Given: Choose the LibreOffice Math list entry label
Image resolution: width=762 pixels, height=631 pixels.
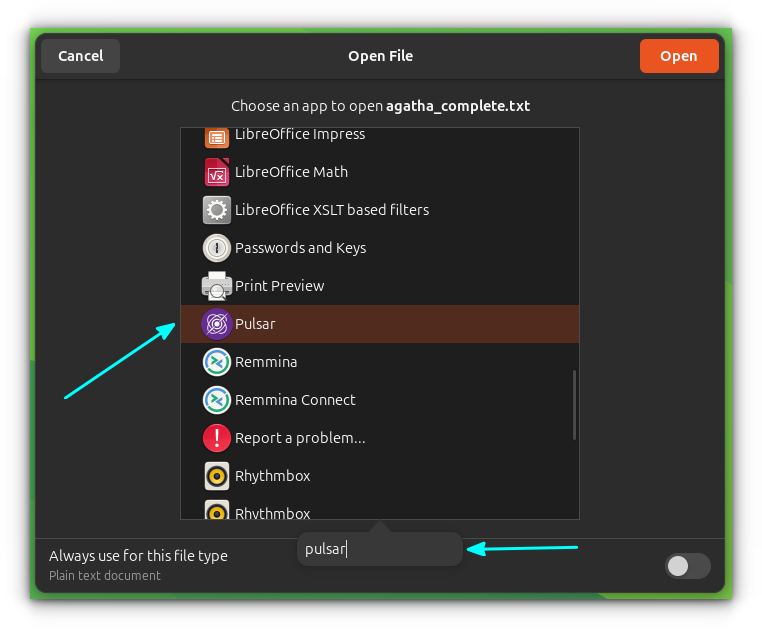Looking at the screenshot, I should [x=291, y=172].
